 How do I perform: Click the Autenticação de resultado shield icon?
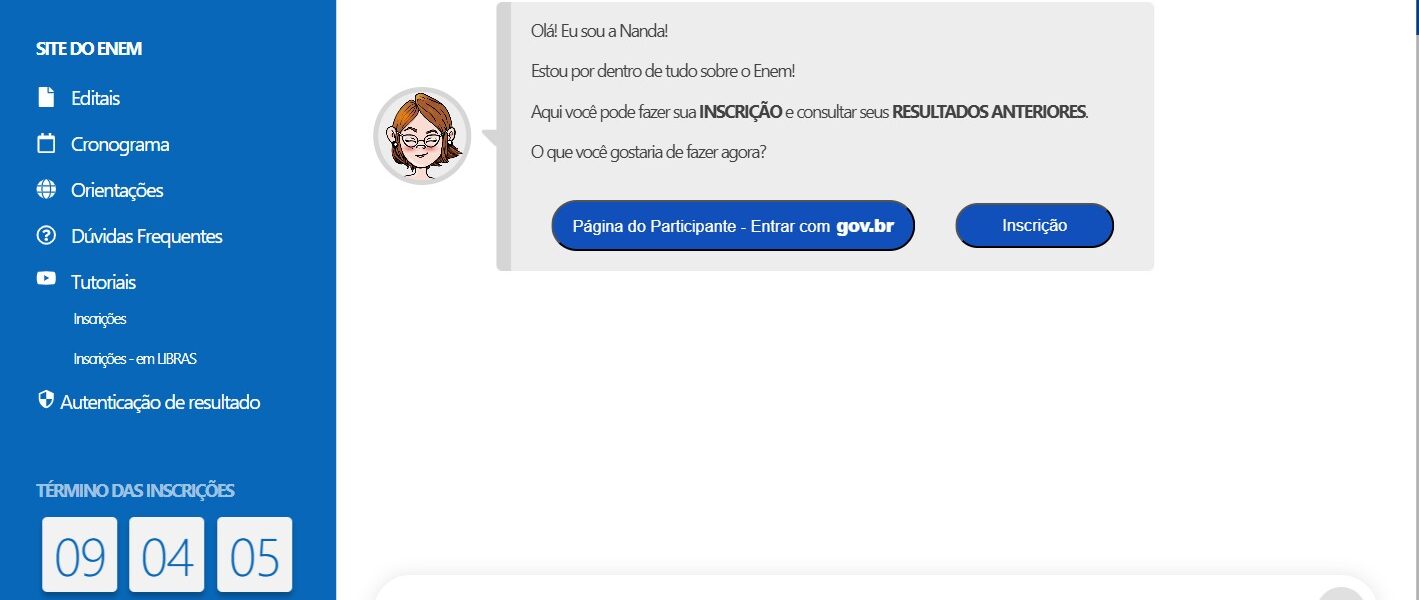pyautogui.click(x=45, y=400)
